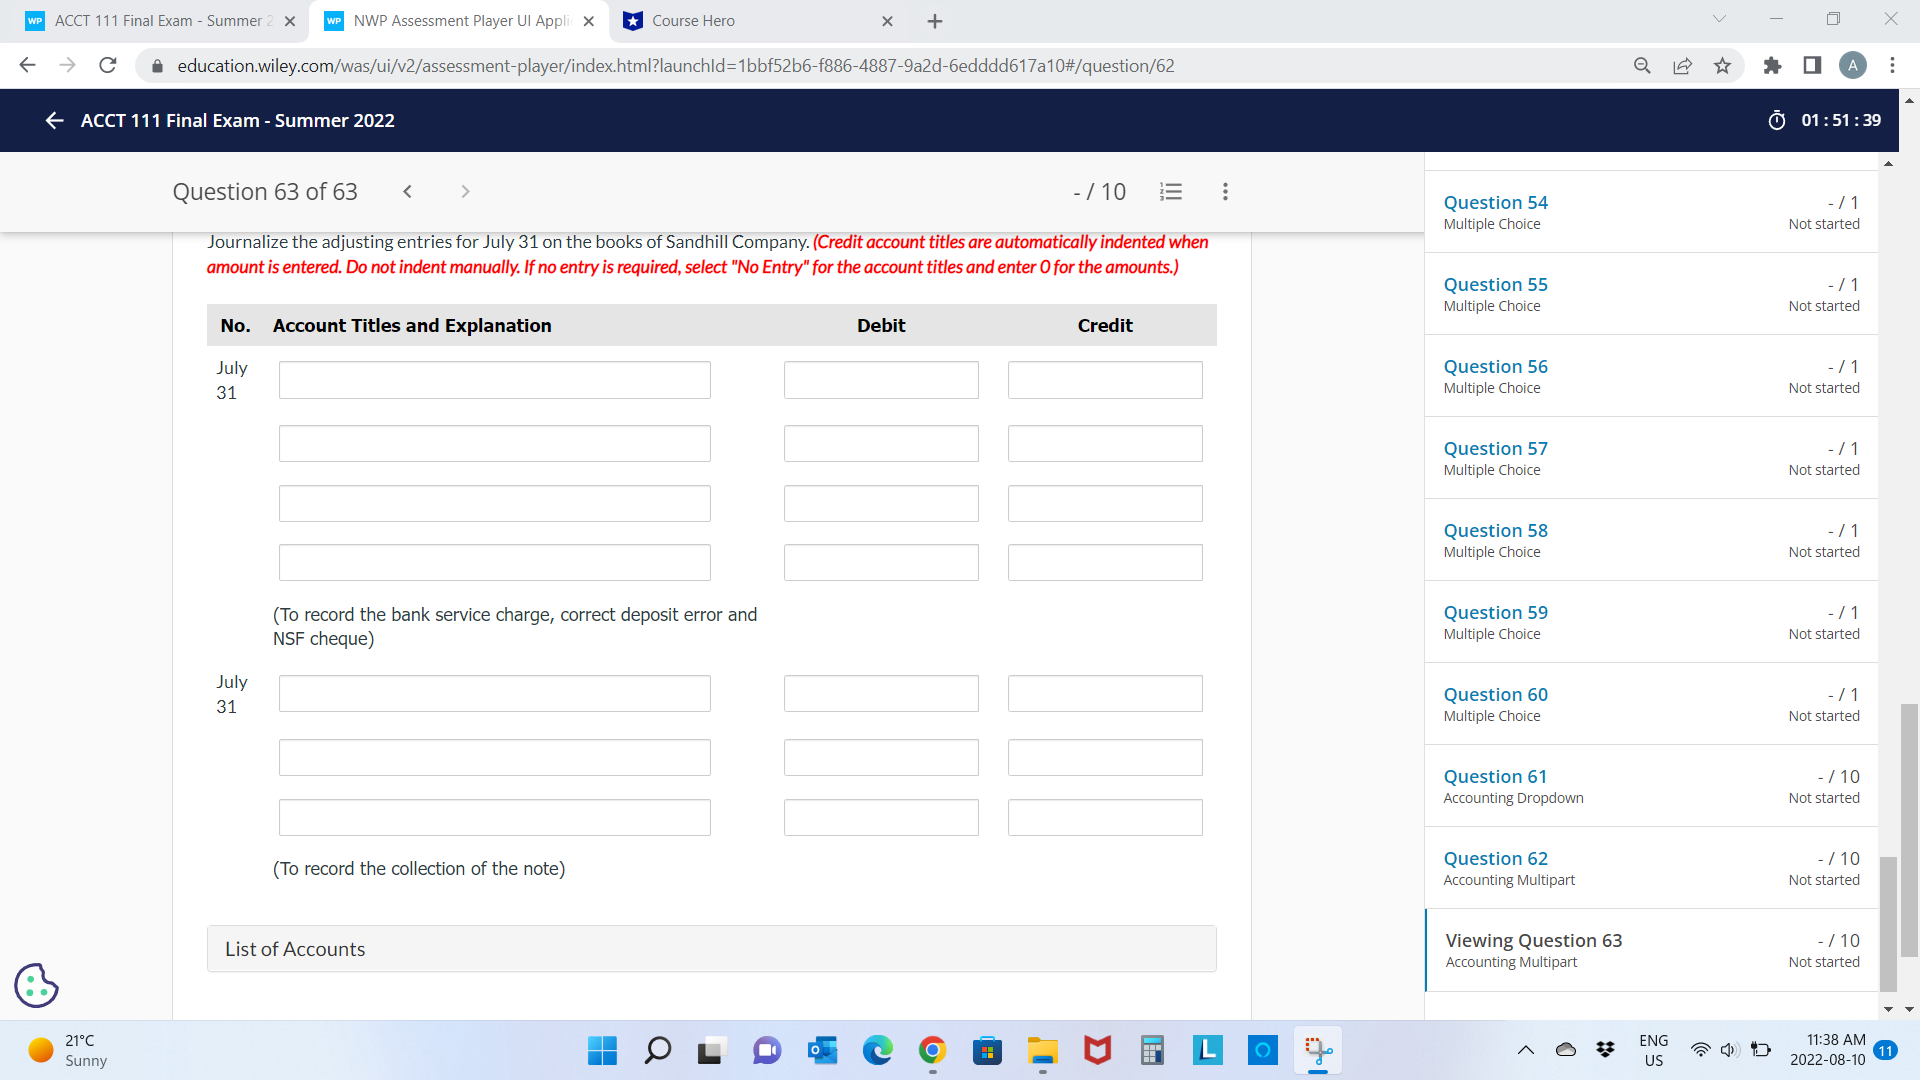
Task: Click the exam timer clock icon
Action: pyautogui.click(x=1777, y=121)
